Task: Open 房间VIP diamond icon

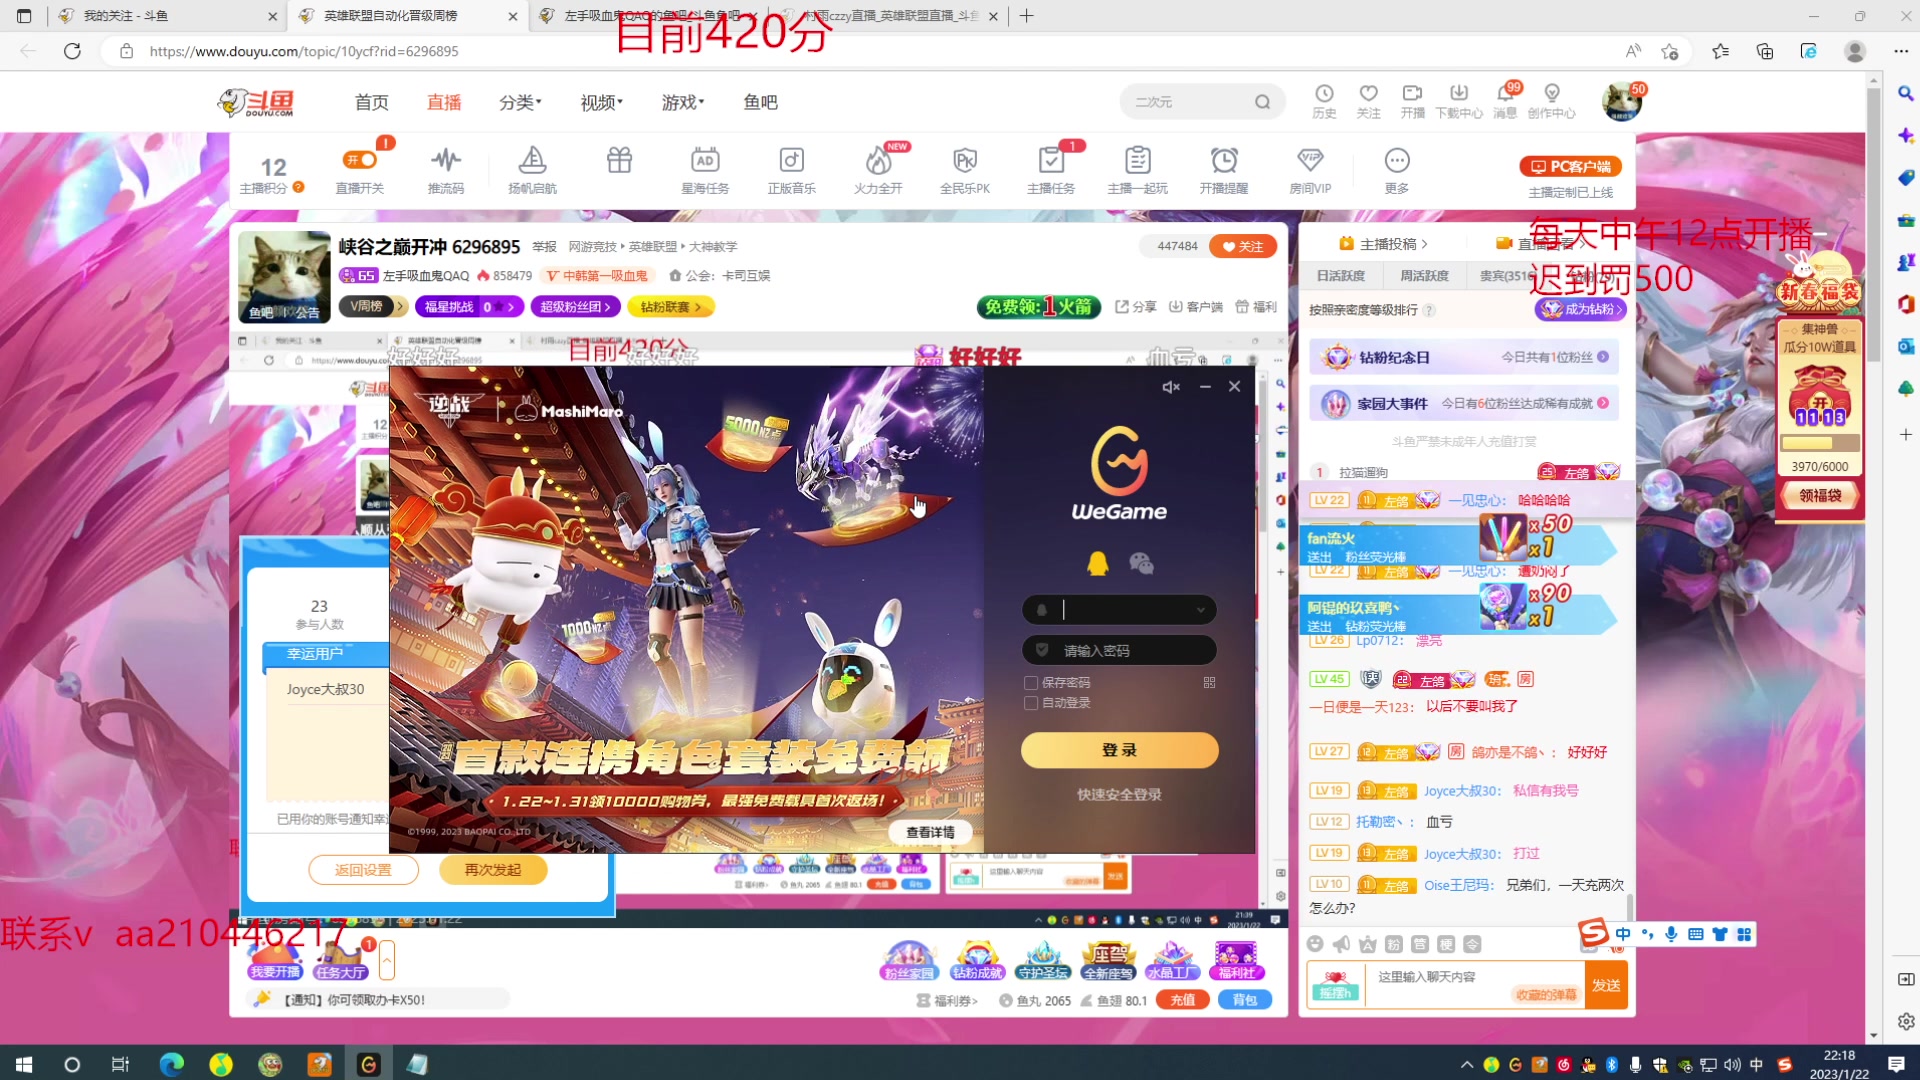Action: pyautogui.click(x=1310, y=160)
